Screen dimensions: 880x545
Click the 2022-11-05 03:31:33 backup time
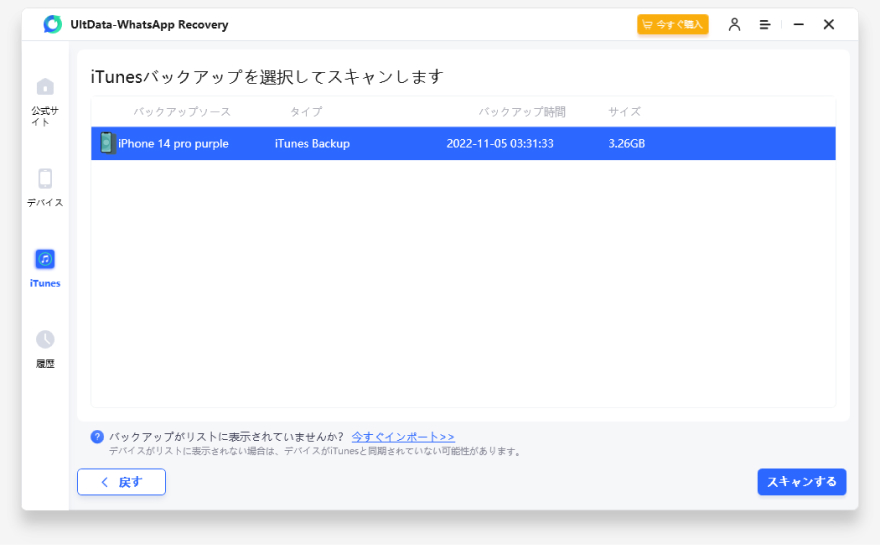(x=500, y=144)
